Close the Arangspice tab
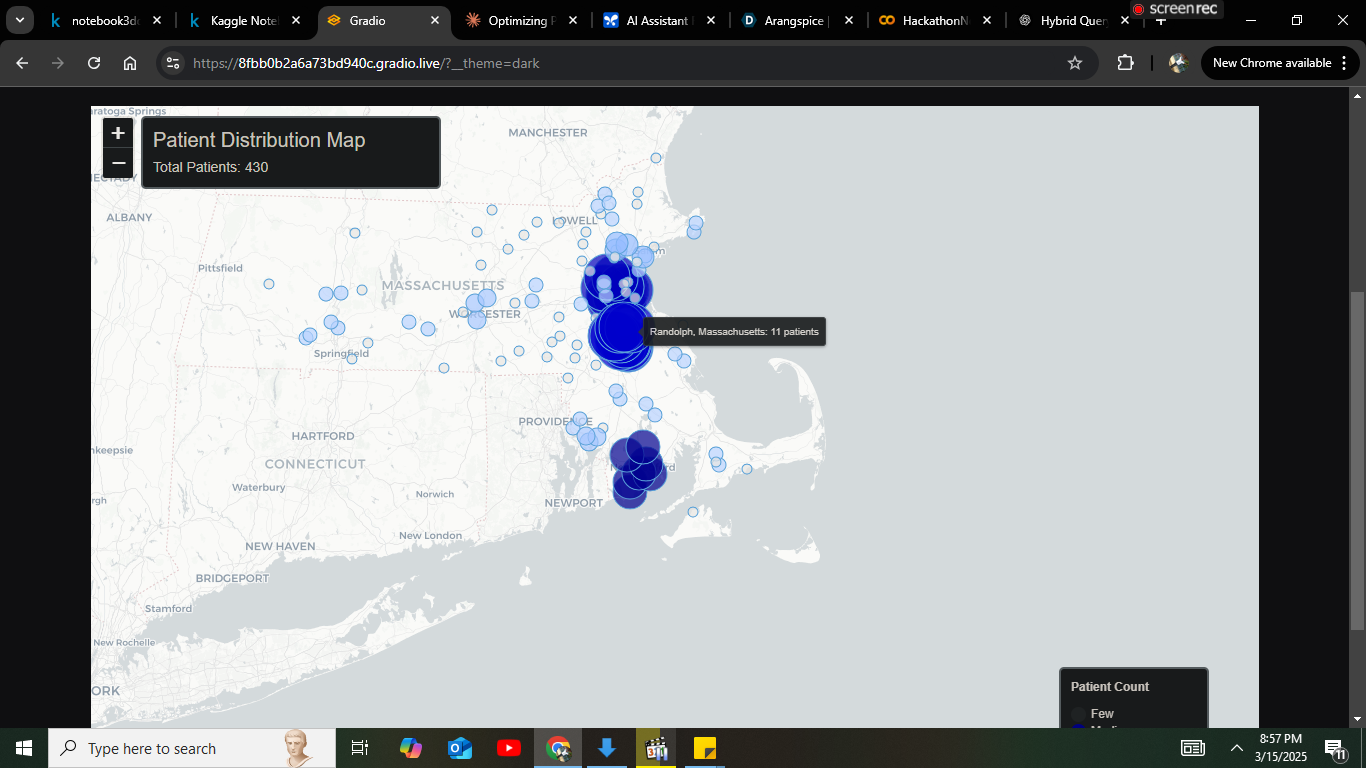This screenshot has height=768, width=1366. (848, 20)
